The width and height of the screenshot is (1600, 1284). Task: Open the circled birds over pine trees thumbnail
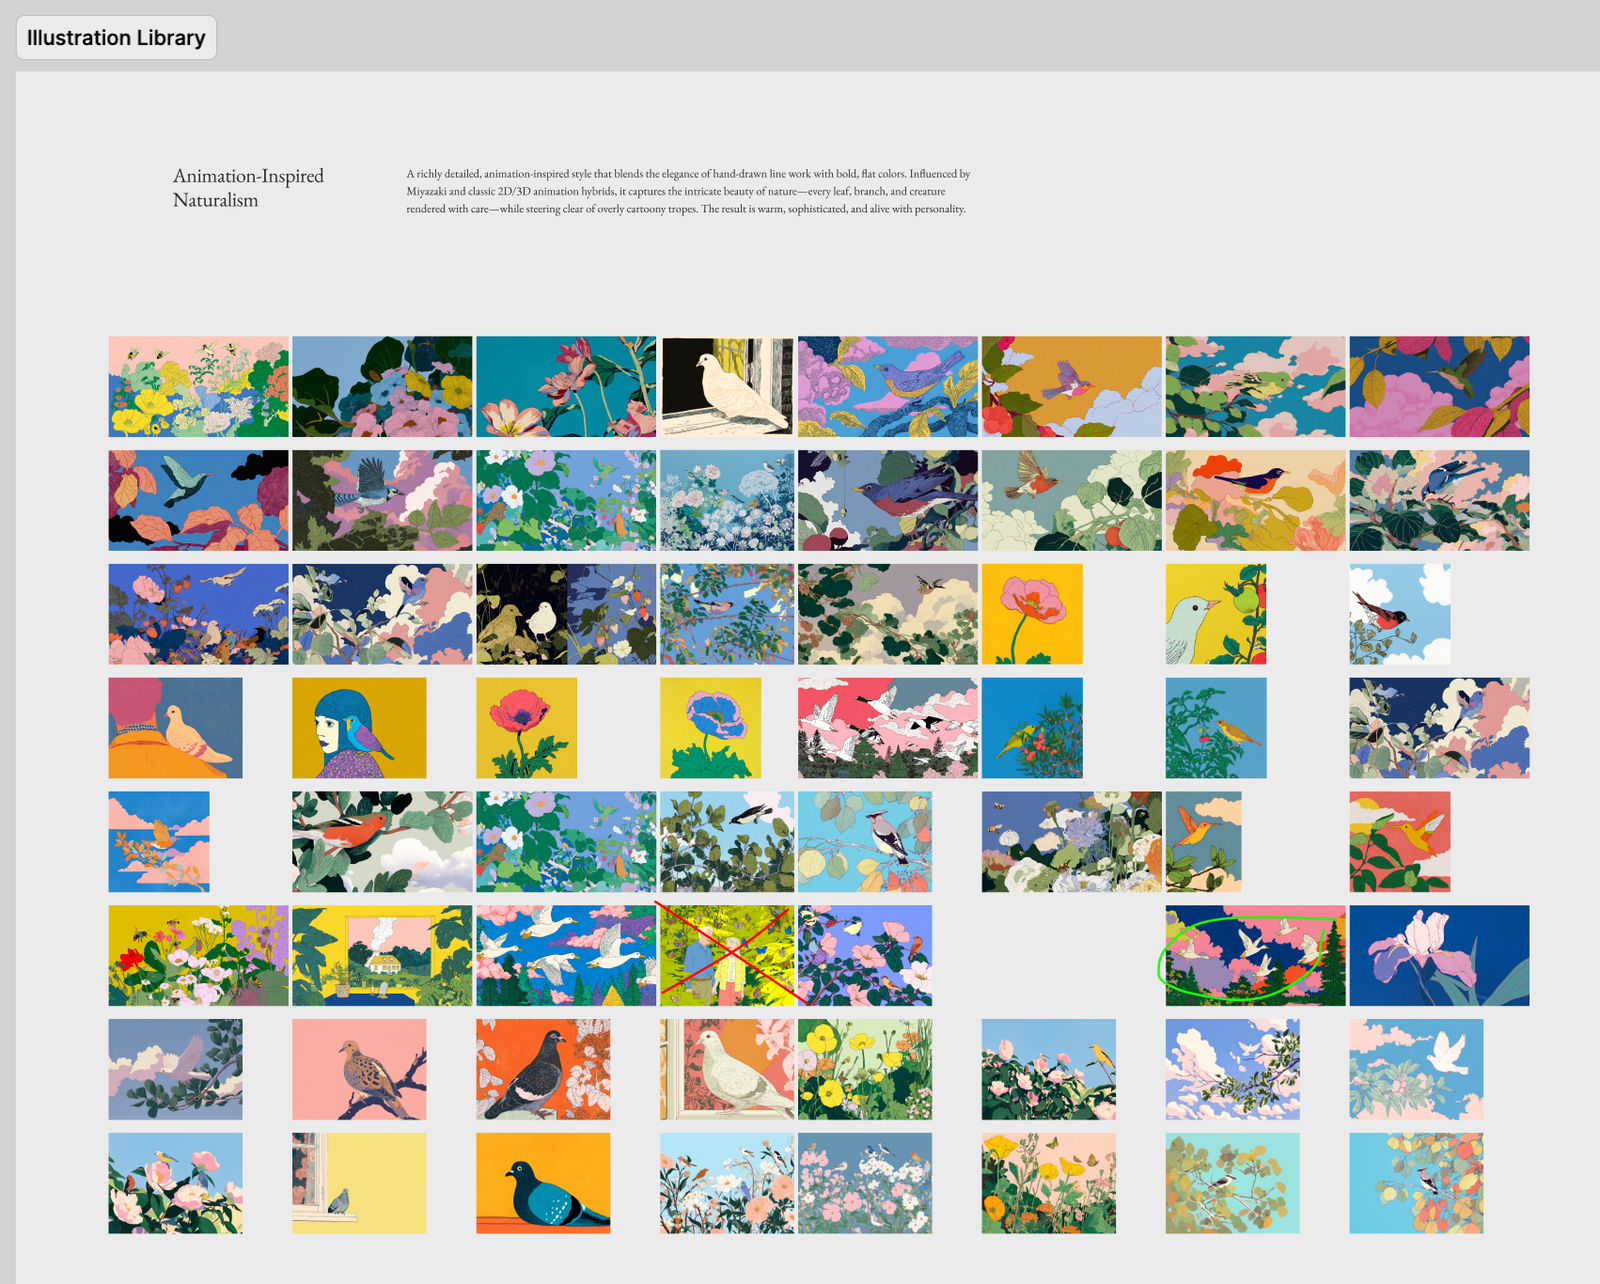[1255, 955]
